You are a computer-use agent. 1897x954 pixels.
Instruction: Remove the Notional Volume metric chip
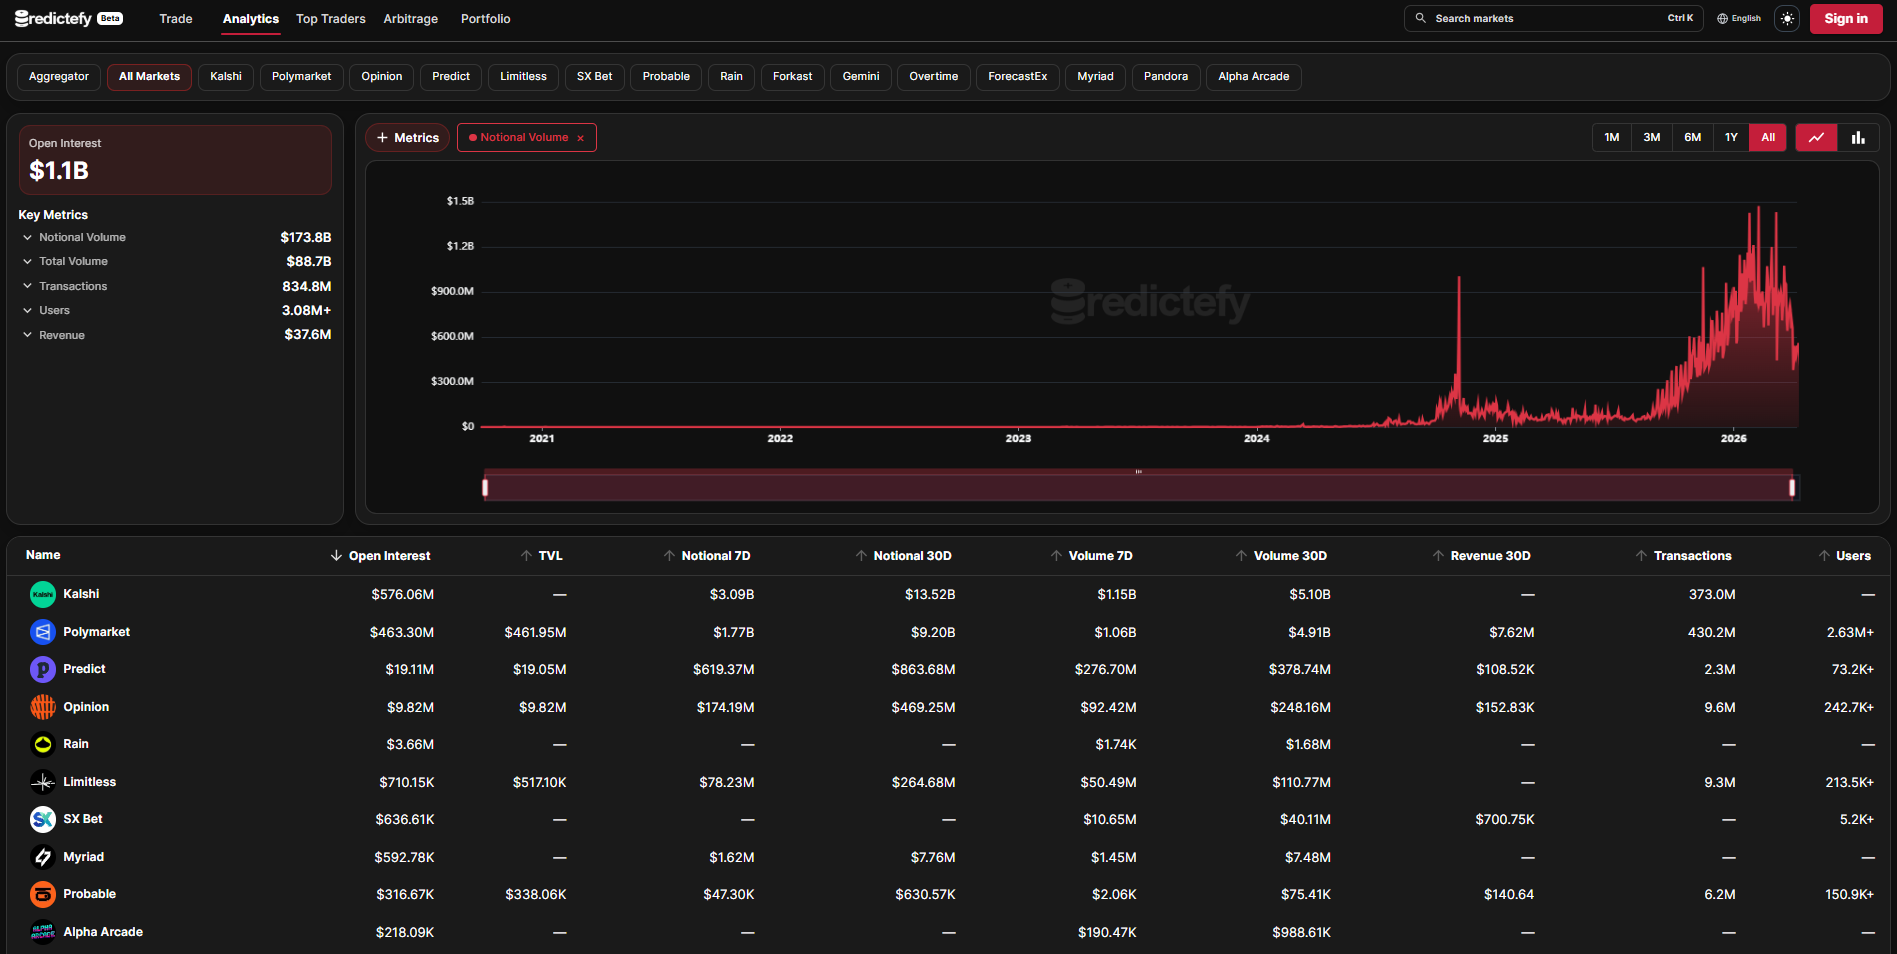(580, 138)
